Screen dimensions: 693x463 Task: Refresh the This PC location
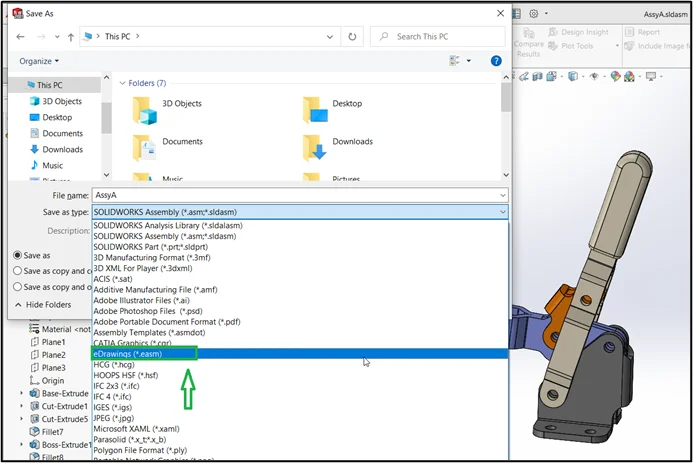352,37
